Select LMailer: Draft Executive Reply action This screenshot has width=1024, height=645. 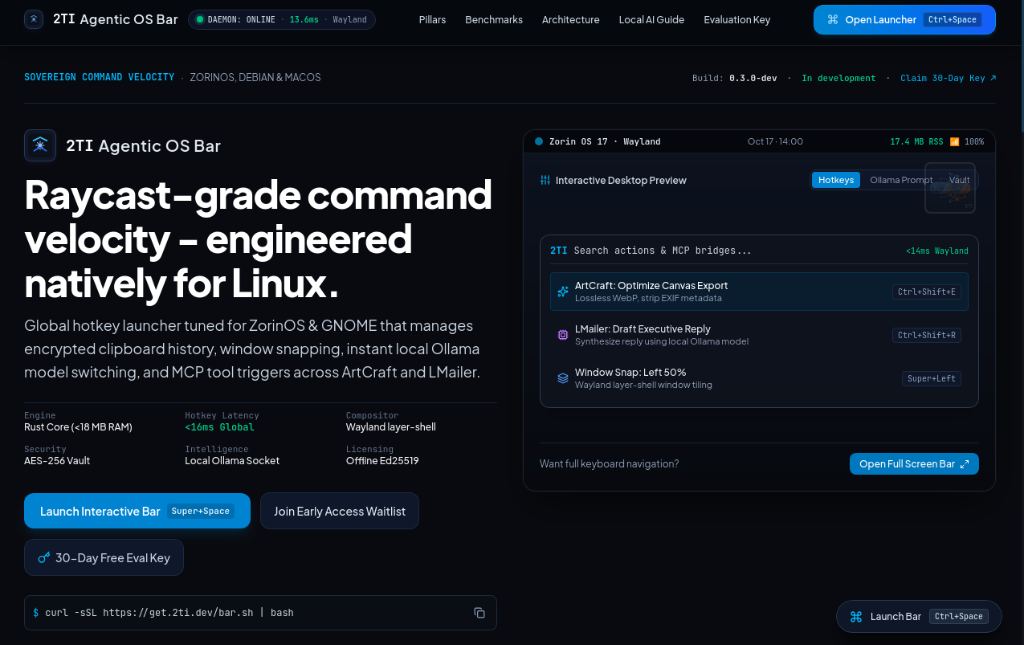[759, 335]
